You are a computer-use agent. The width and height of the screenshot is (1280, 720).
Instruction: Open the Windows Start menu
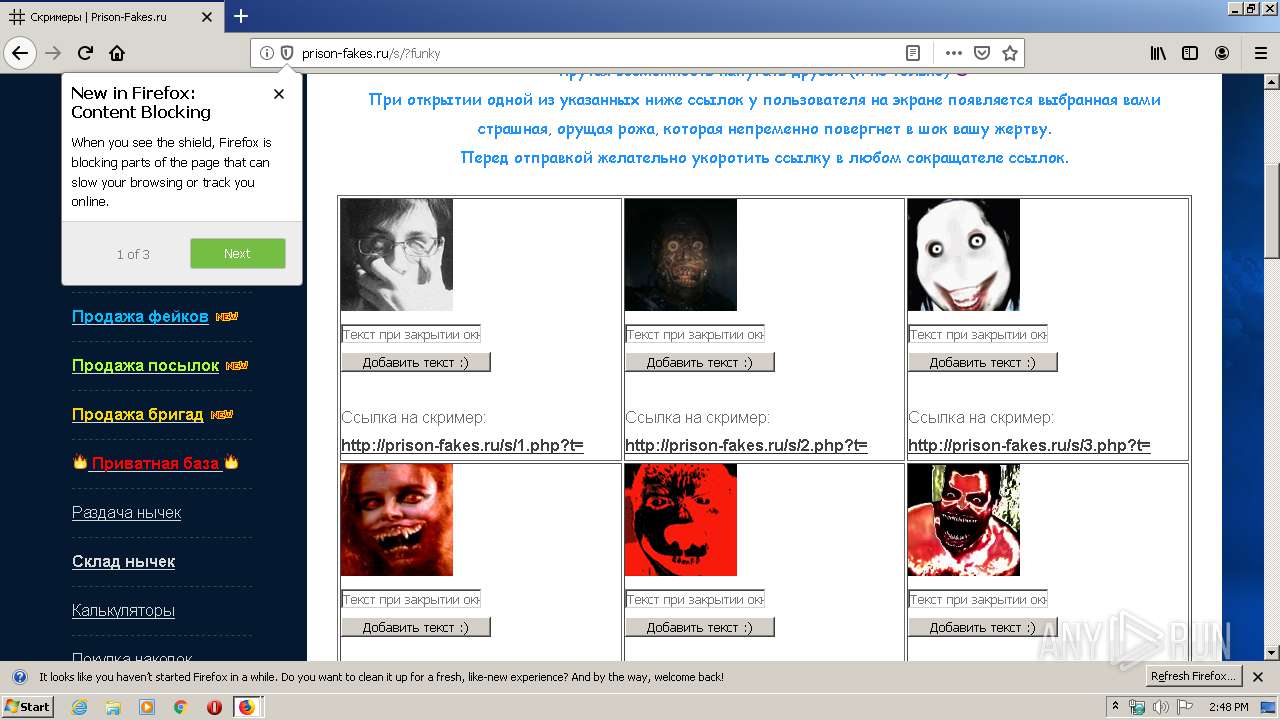(28, 706)
